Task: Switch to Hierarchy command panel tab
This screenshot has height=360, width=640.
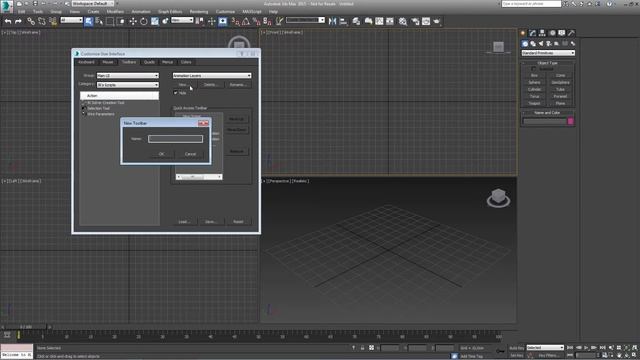Action: pyautogui.click(x=542, y=33)
